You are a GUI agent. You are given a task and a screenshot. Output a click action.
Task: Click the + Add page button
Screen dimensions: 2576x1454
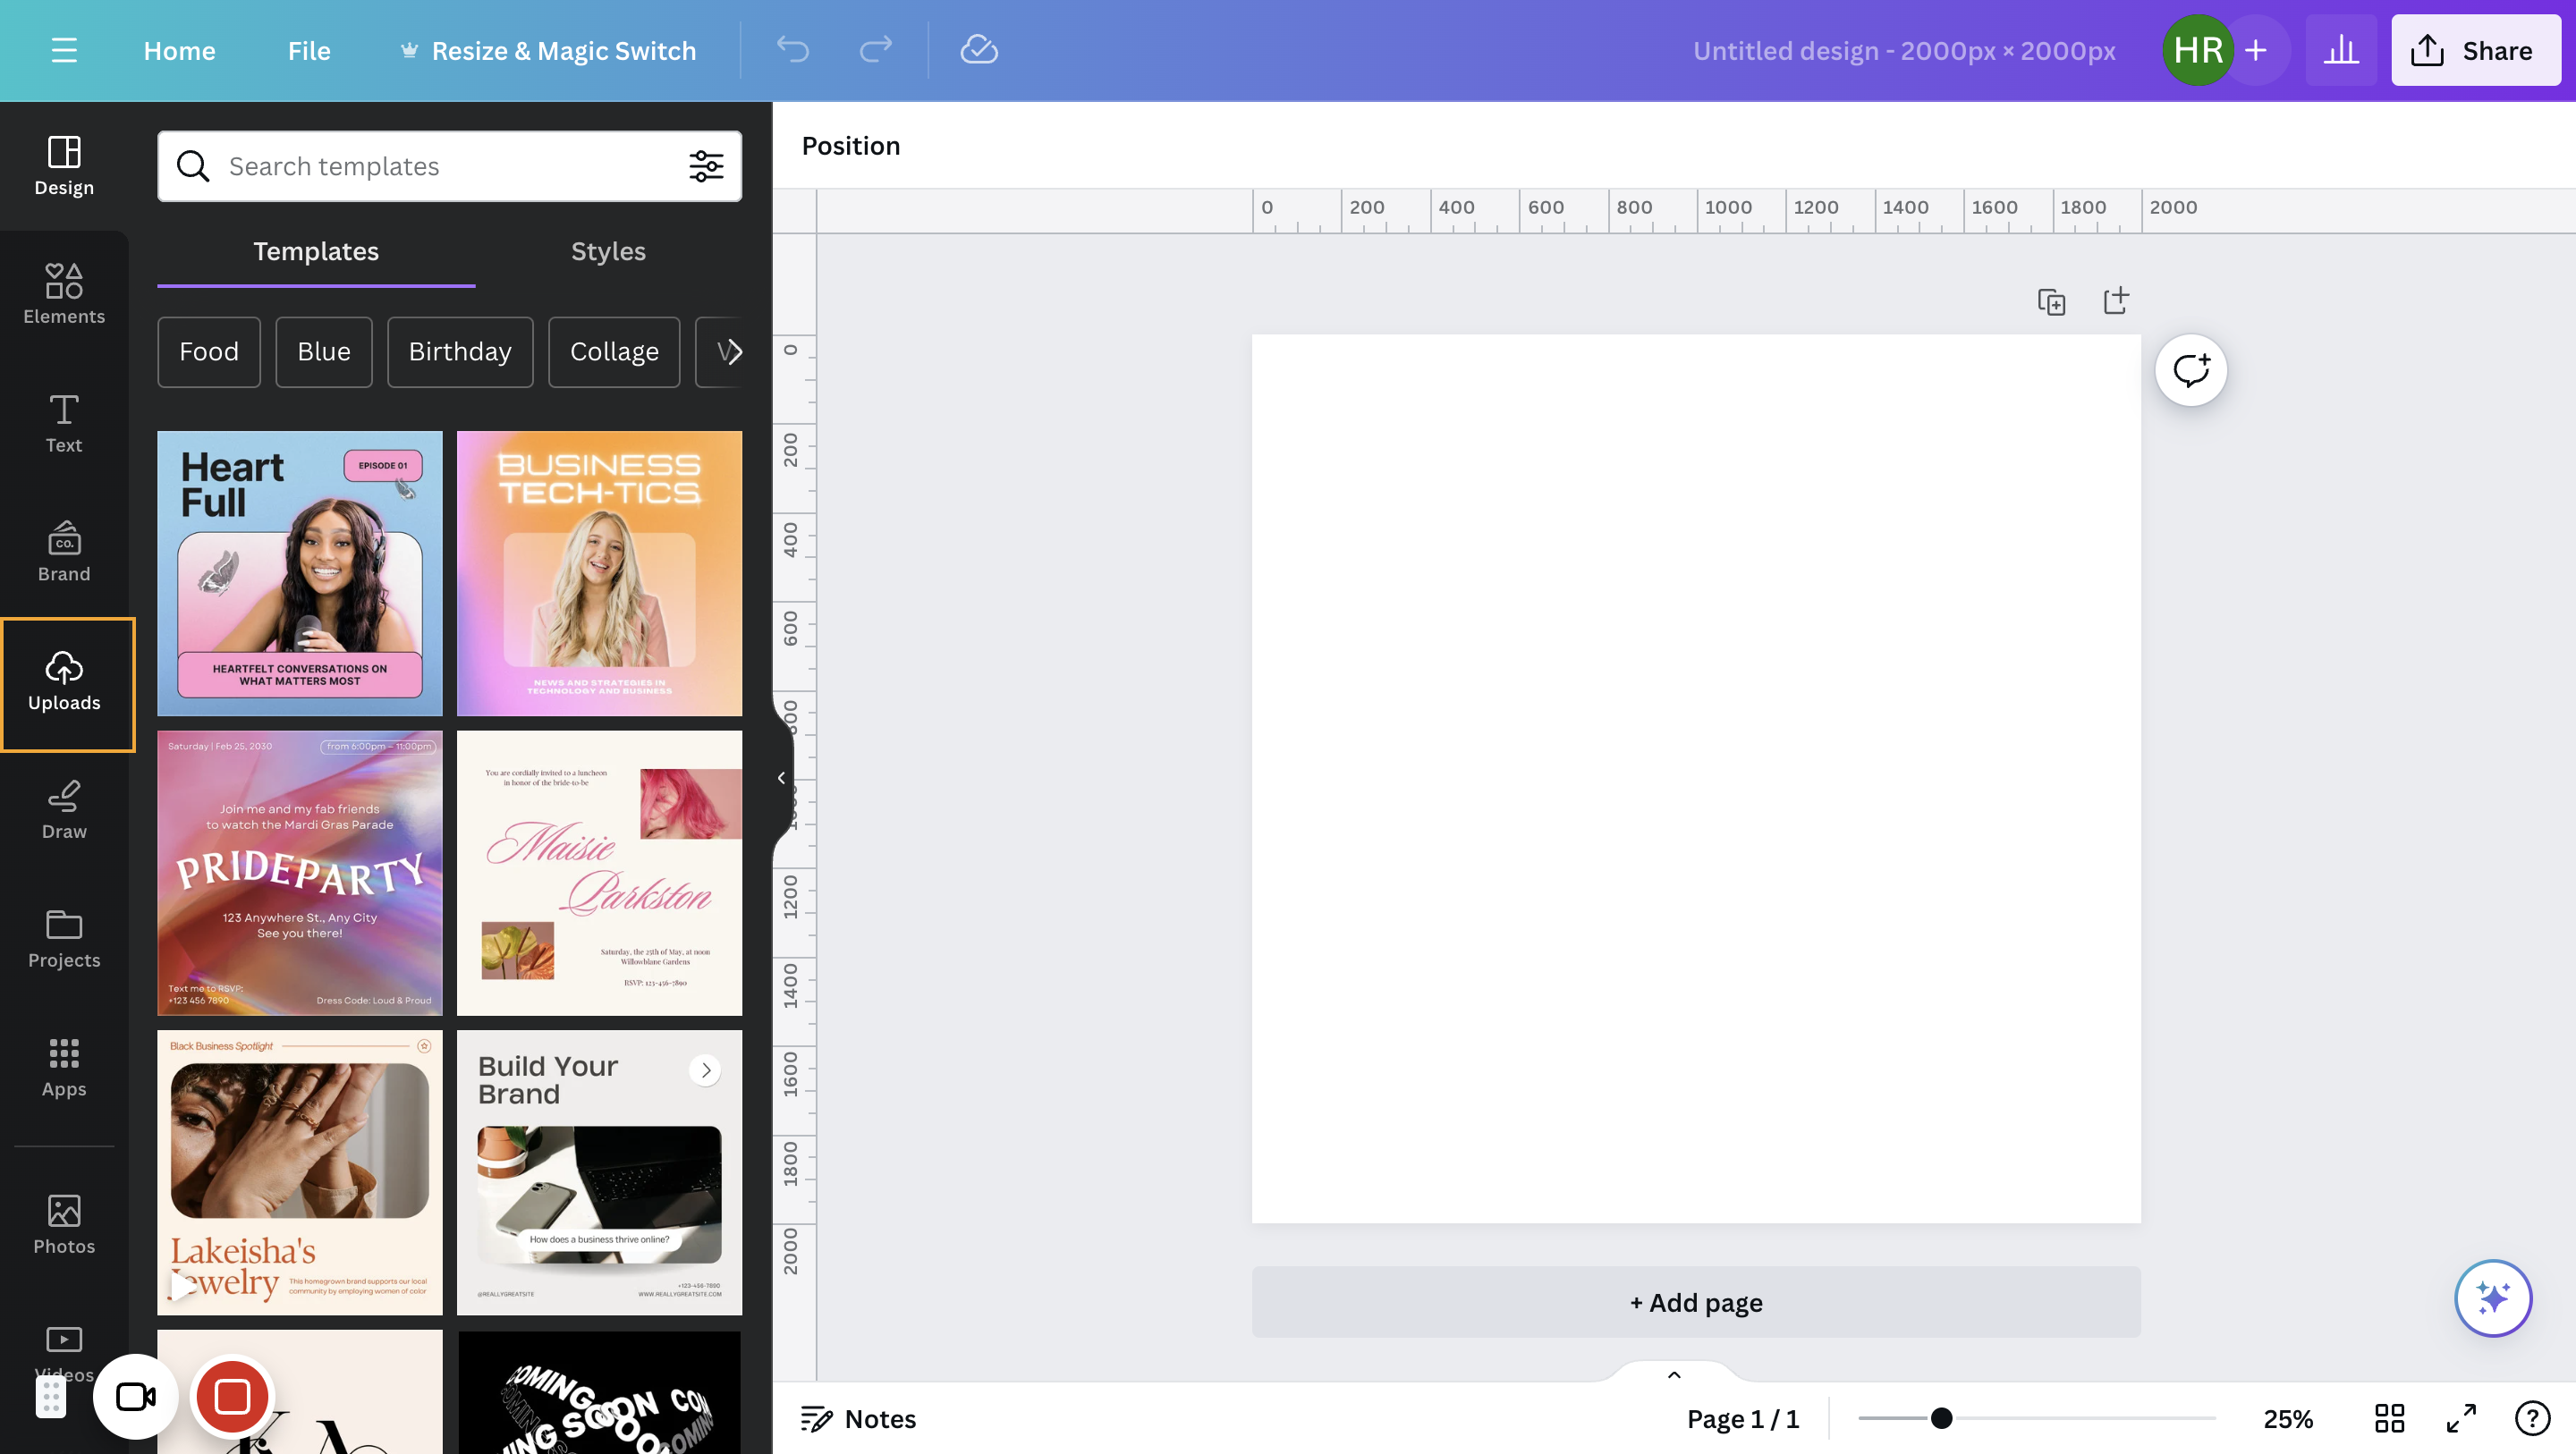[1696, 1302]
